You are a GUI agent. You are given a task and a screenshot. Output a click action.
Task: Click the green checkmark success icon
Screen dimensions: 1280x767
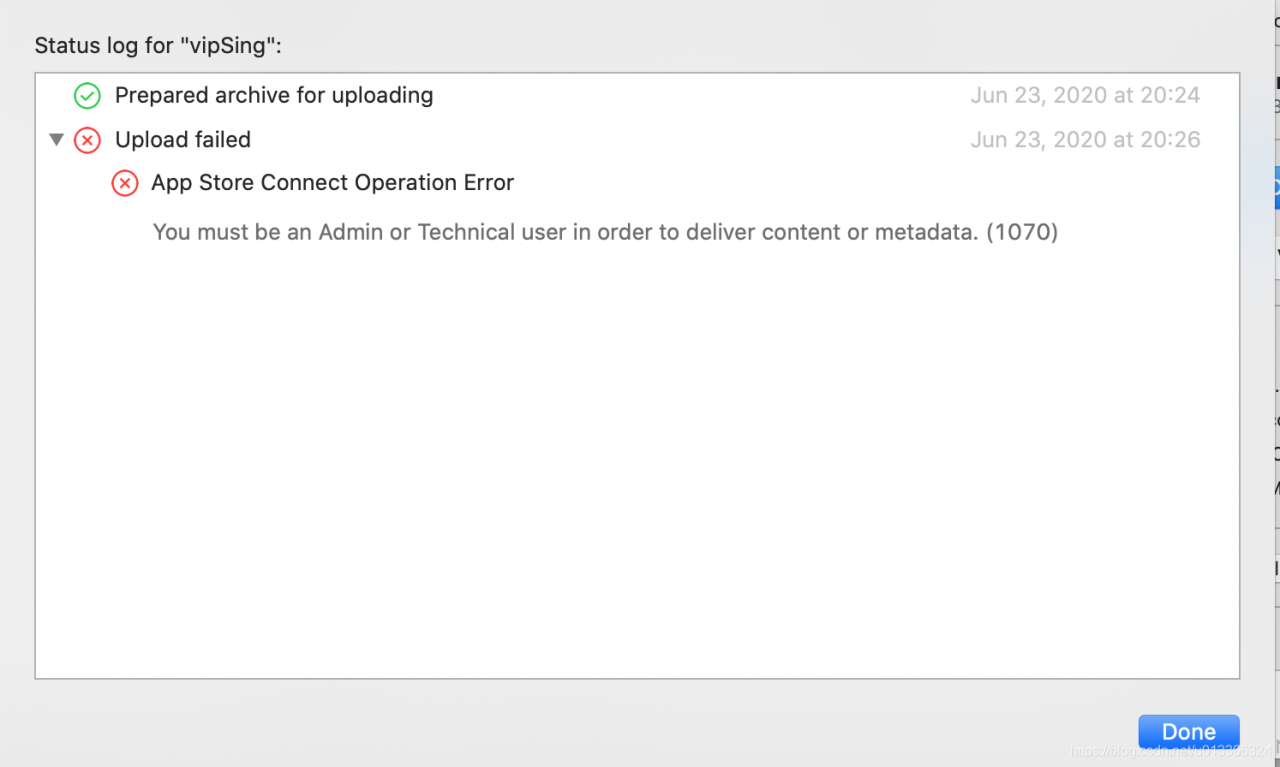pyautogui.click(x=88, y=96)
